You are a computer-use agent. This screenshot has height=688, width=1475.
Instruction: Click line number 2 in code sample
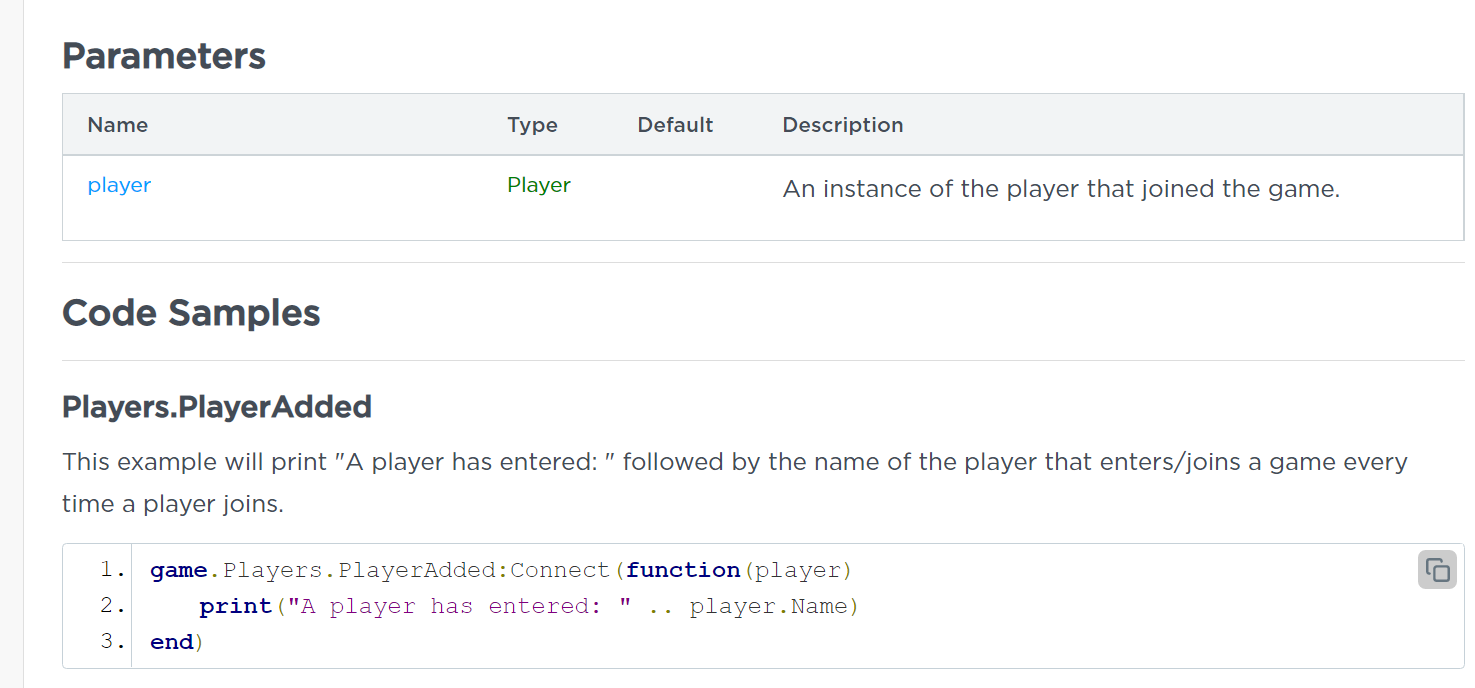(x=112, y=606)
